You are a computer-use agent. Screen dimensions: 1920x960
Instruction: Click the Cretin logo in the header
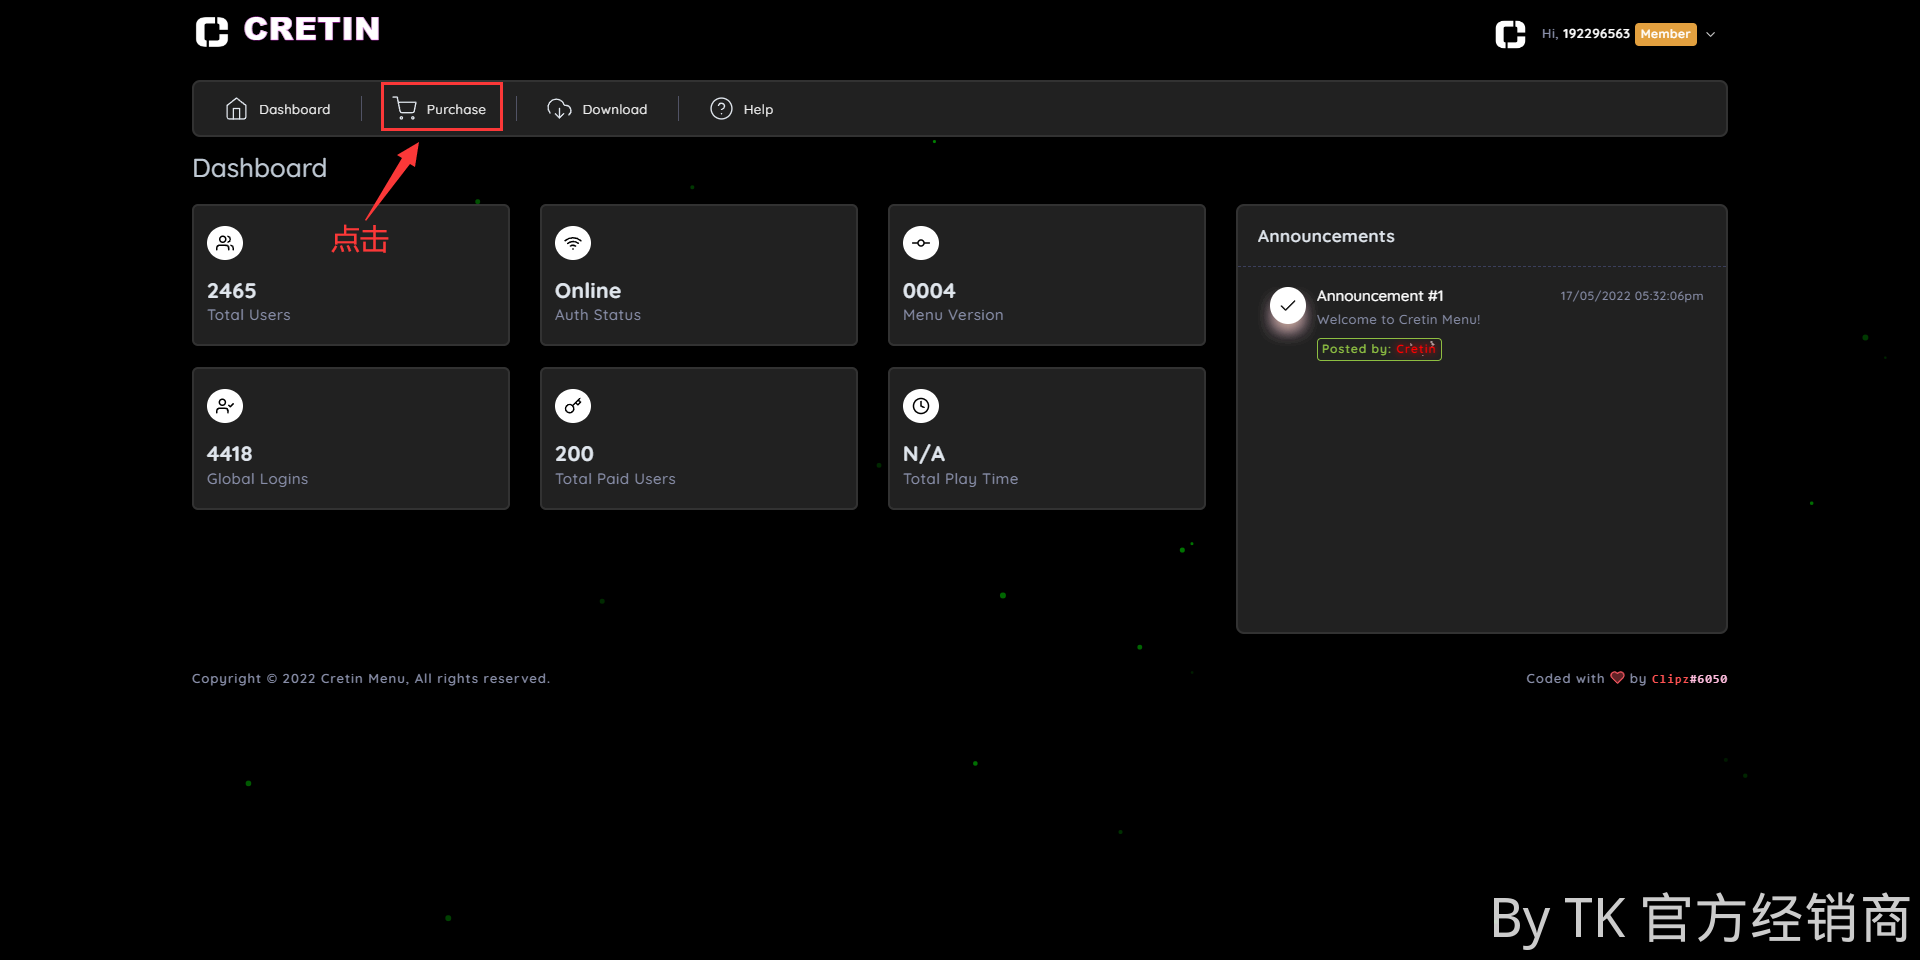pyautogui.click(x=288, y=31)
